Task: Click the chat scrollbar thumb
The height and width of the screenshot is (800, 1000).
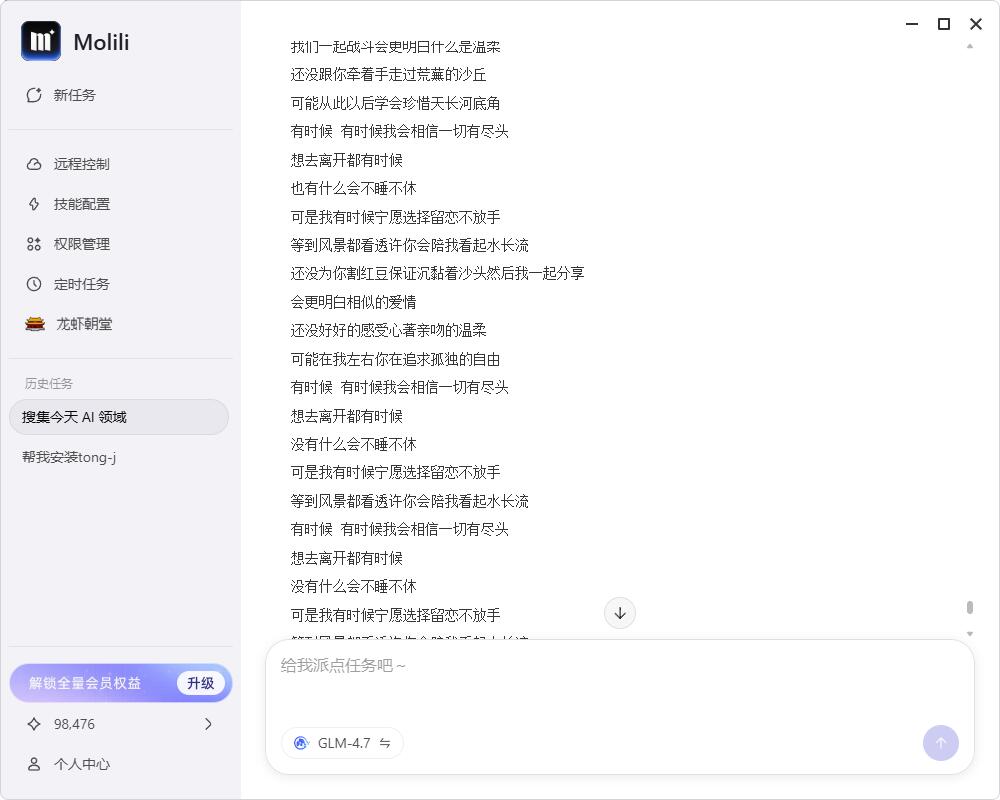Action: click(969, 607)
